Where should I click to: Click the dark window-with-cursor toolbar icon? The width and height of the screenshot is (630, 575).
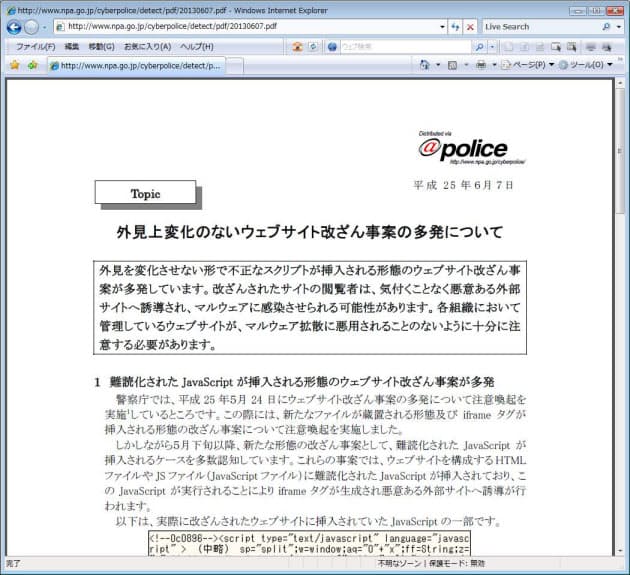pyautogui.click(x=571, y=47)
